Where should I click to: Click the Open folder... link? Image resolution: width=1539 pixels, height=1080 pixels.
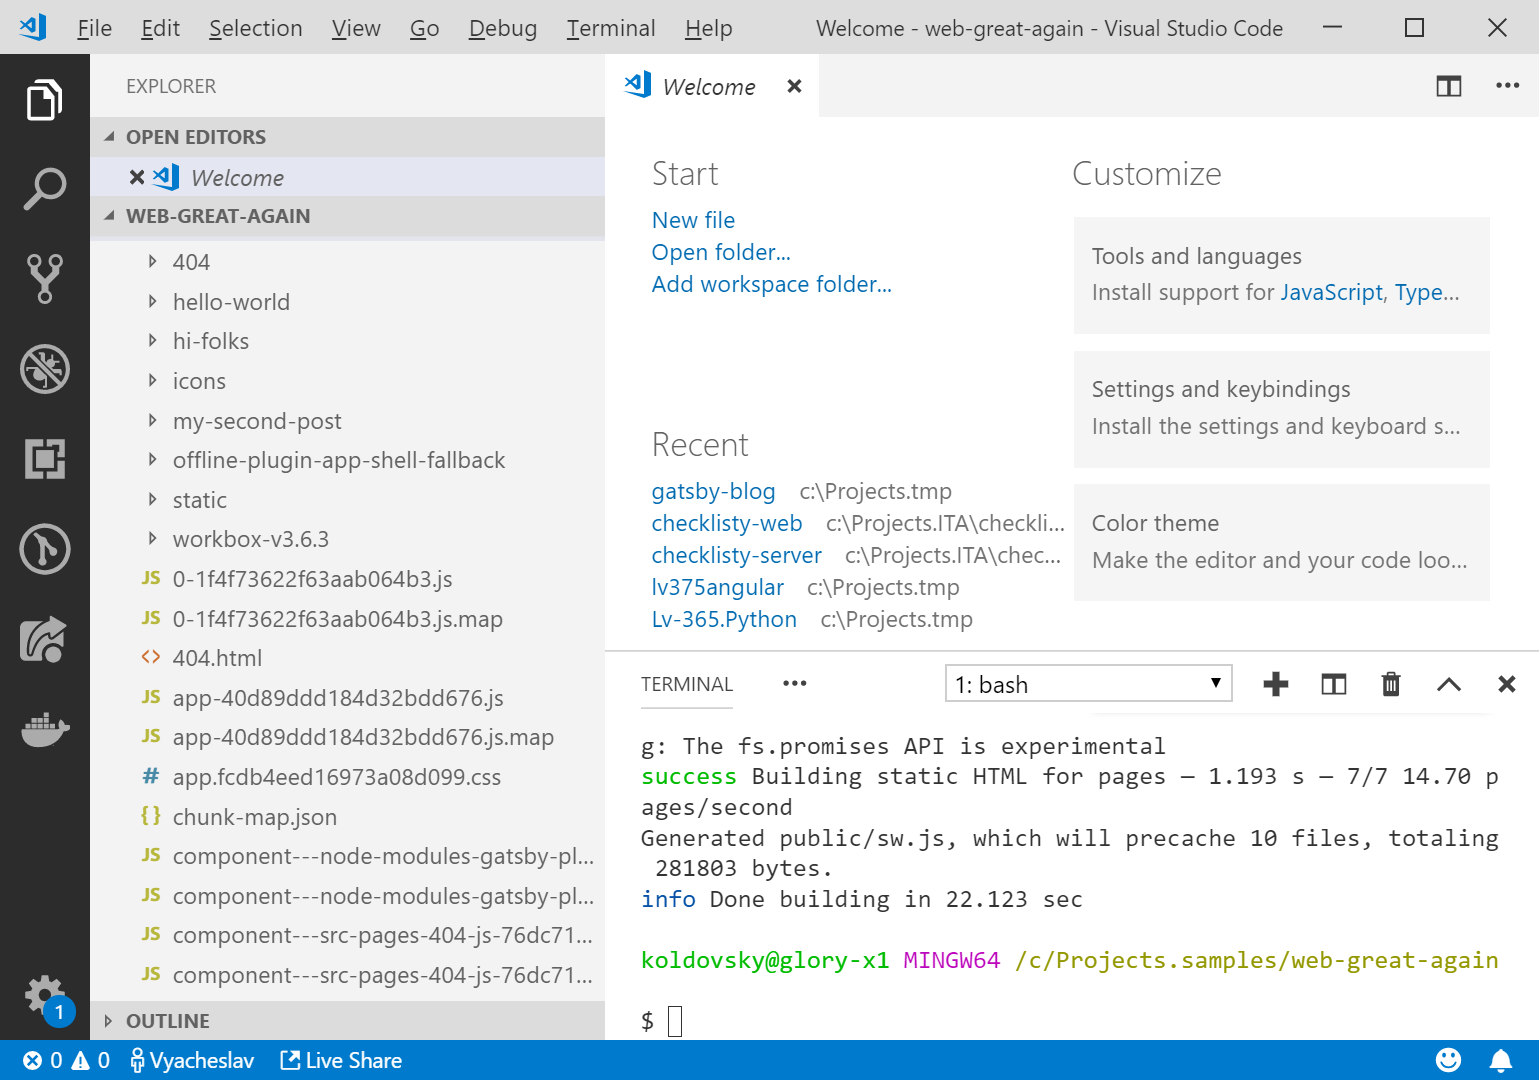pos(721,252)
